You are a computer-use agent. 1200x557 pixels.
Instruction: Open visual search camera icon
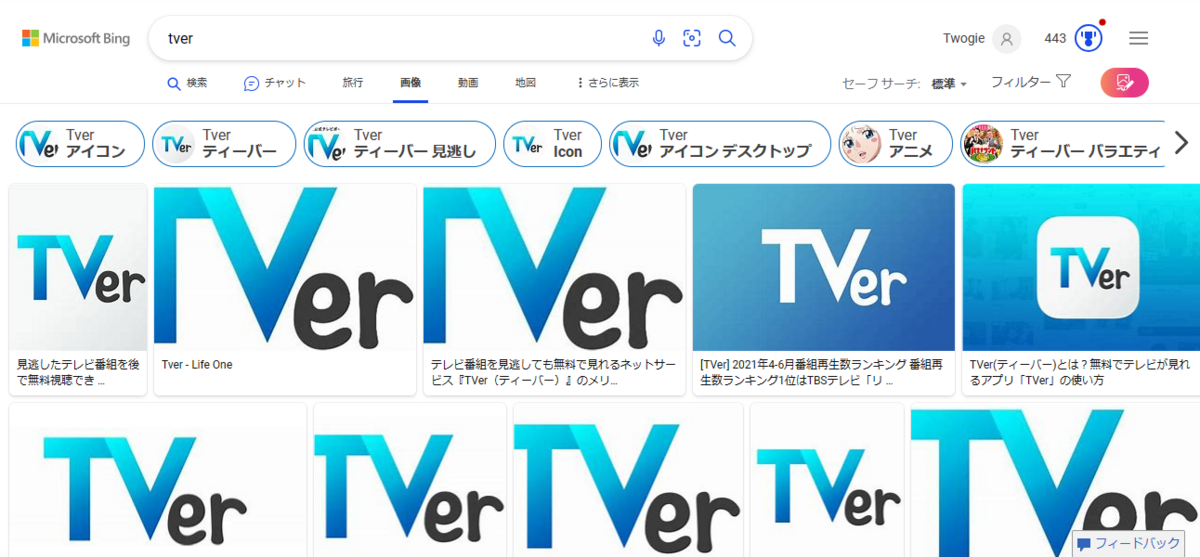coord(692,38)
